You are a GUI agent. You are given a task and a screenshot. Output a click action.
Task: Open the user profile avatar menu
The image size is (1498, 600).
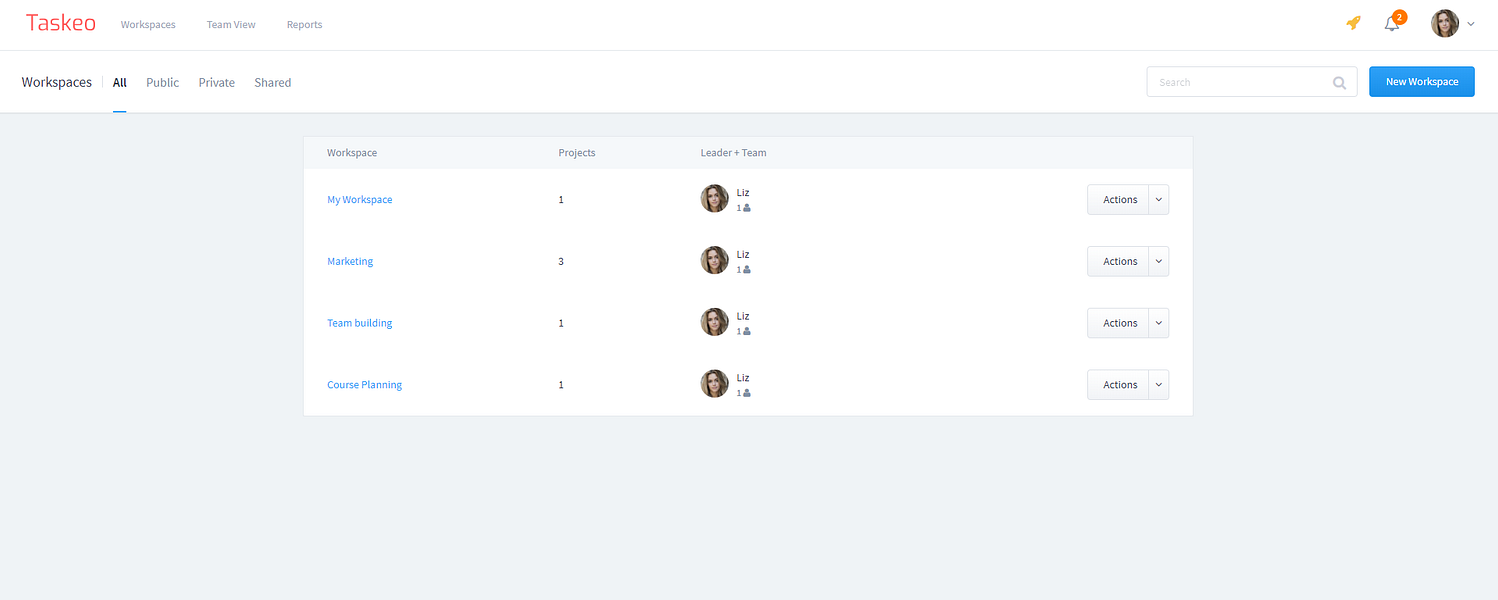point(1445,24)
